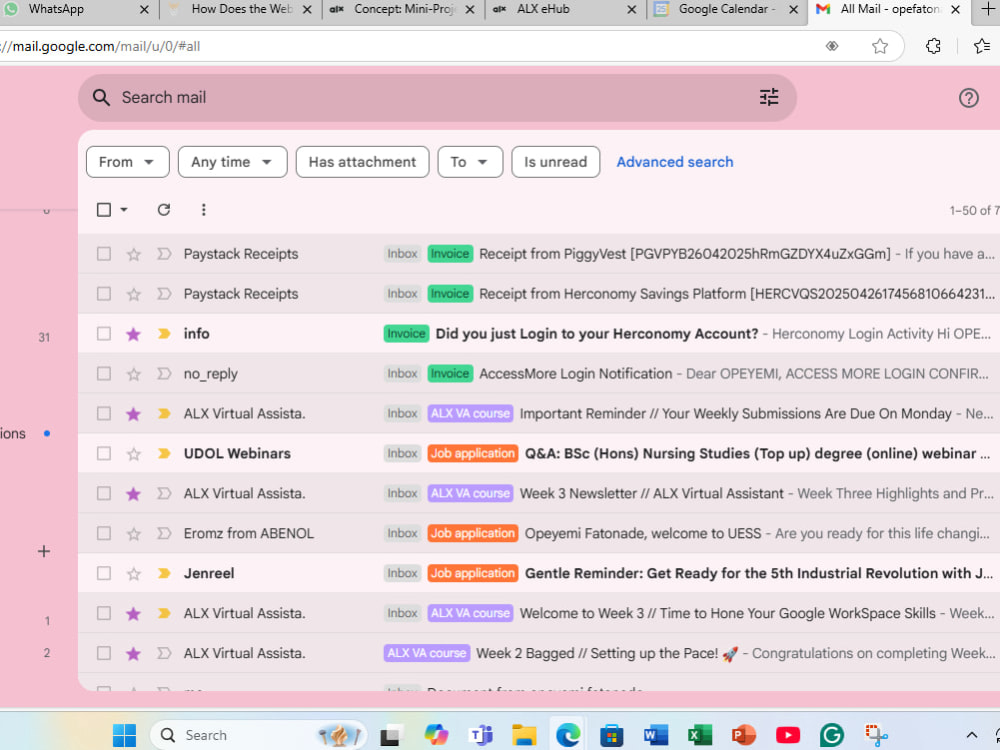Close the ALX eHub tab
The width and height of the screenshot is (1000, 750).
tap(631, 10)
